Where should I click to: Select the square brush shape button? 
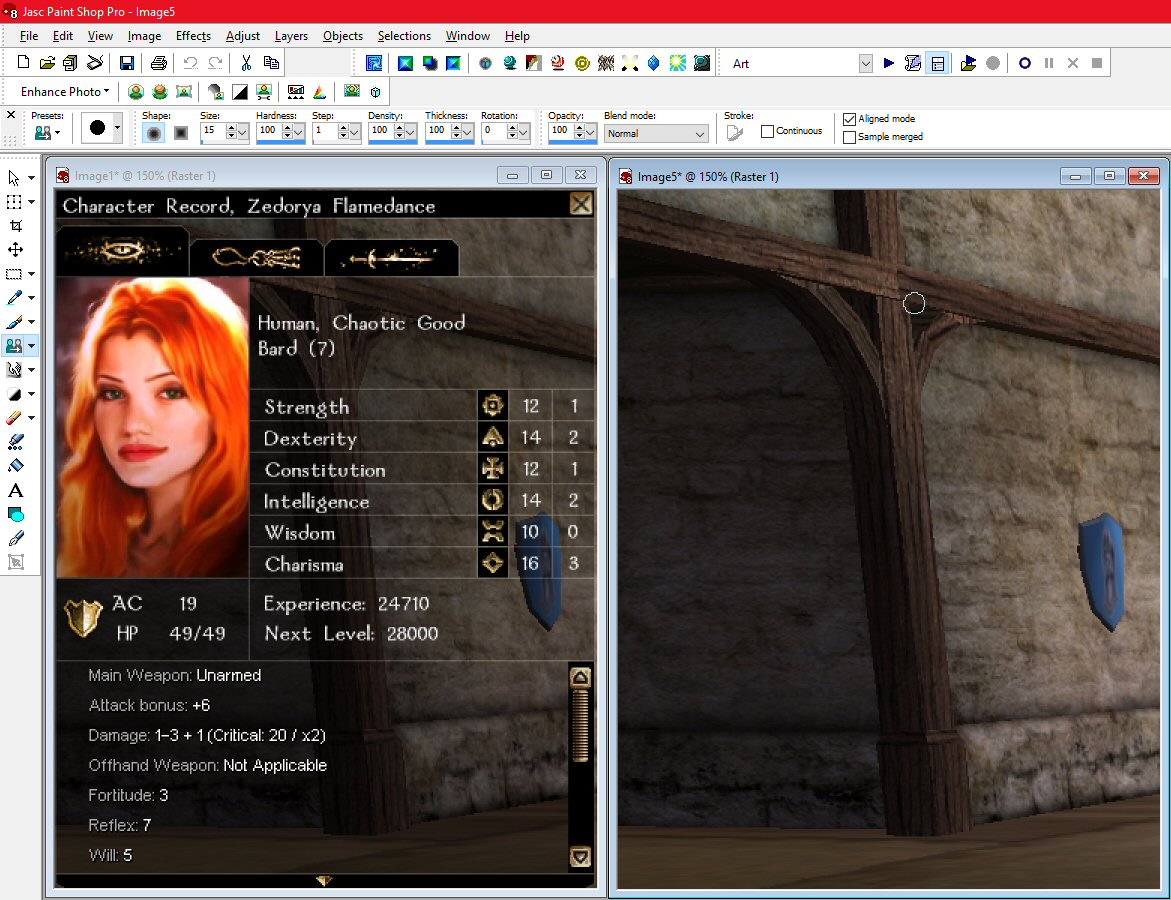(181, 132)
